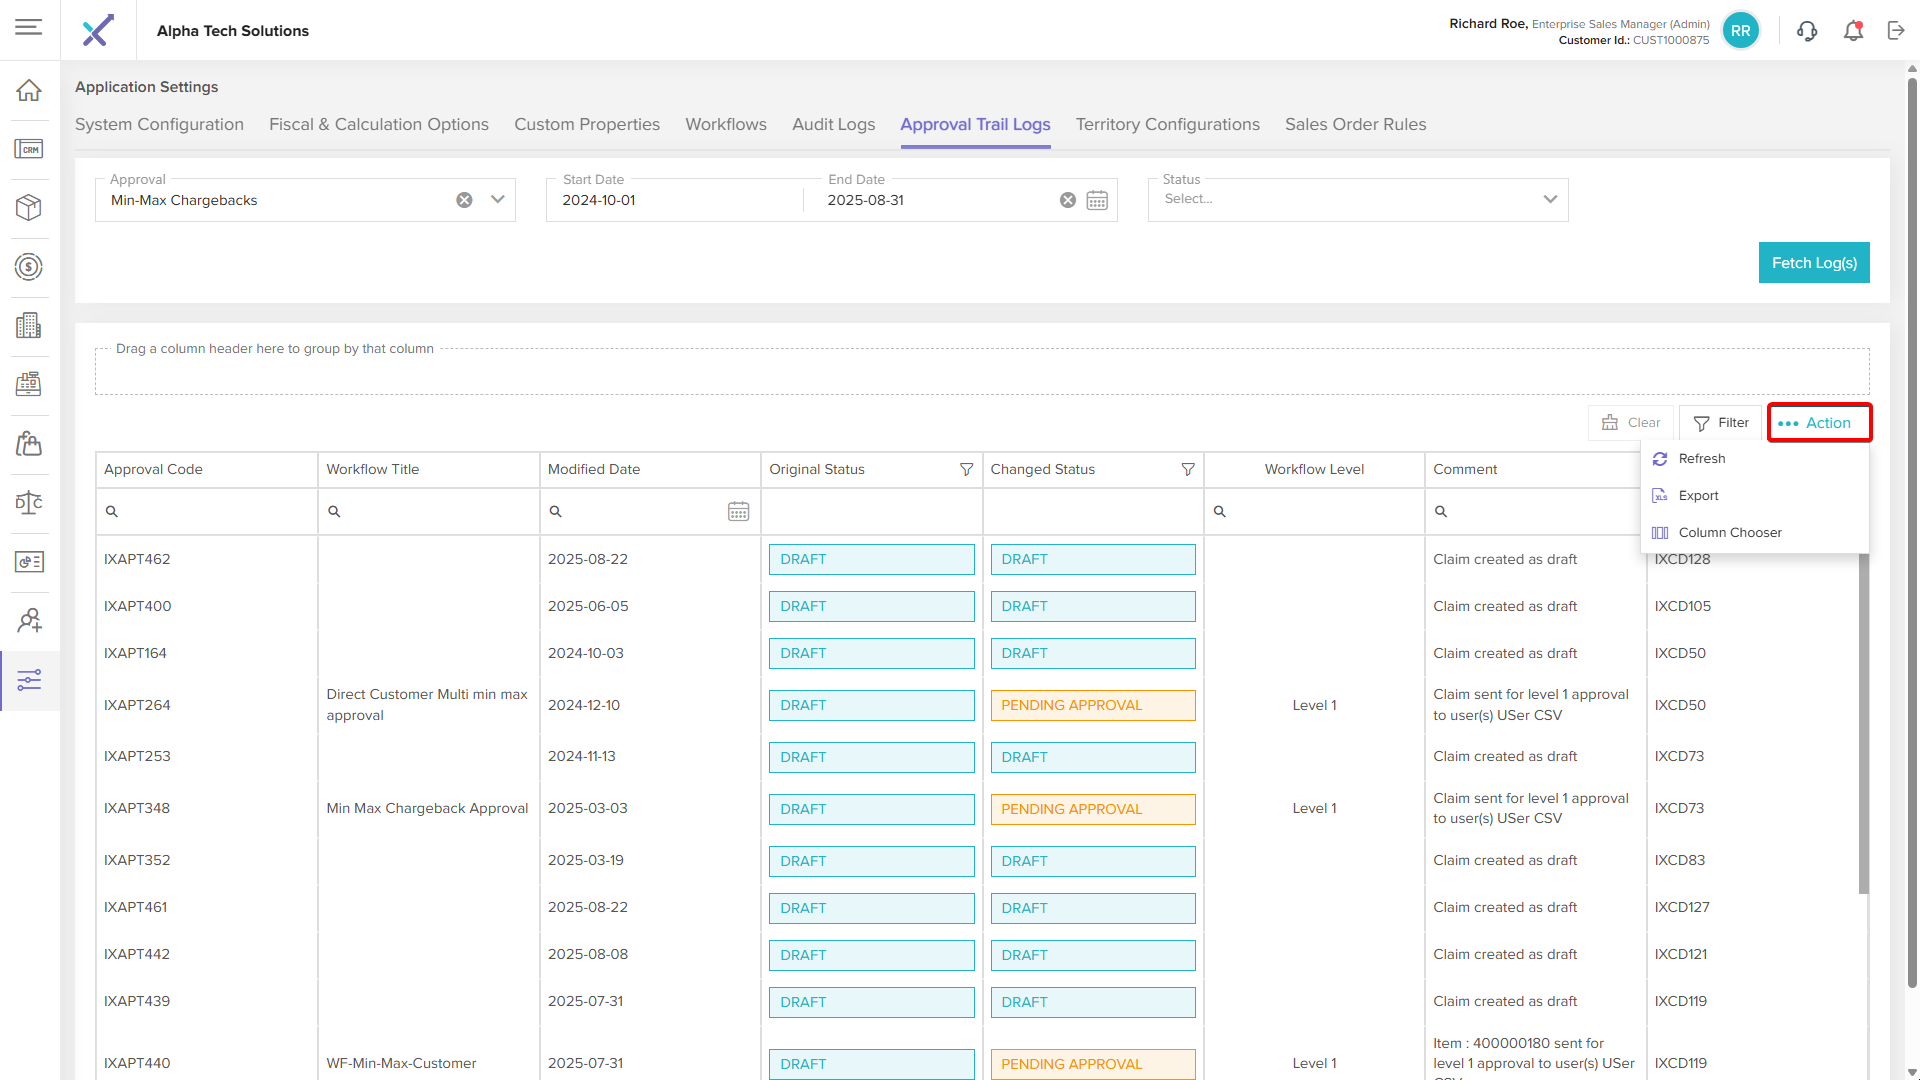Switch to the Audit Logs tab
Viewport: 1920px width, 1080px height.
pos(833,124)
